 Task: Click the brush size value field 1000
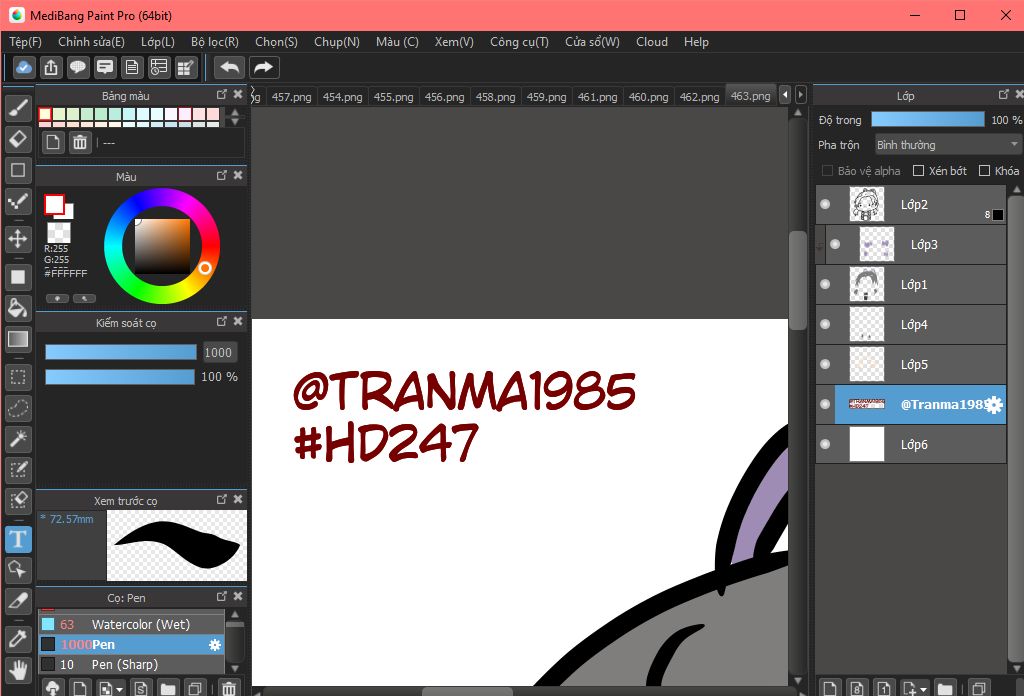point(219,353)
